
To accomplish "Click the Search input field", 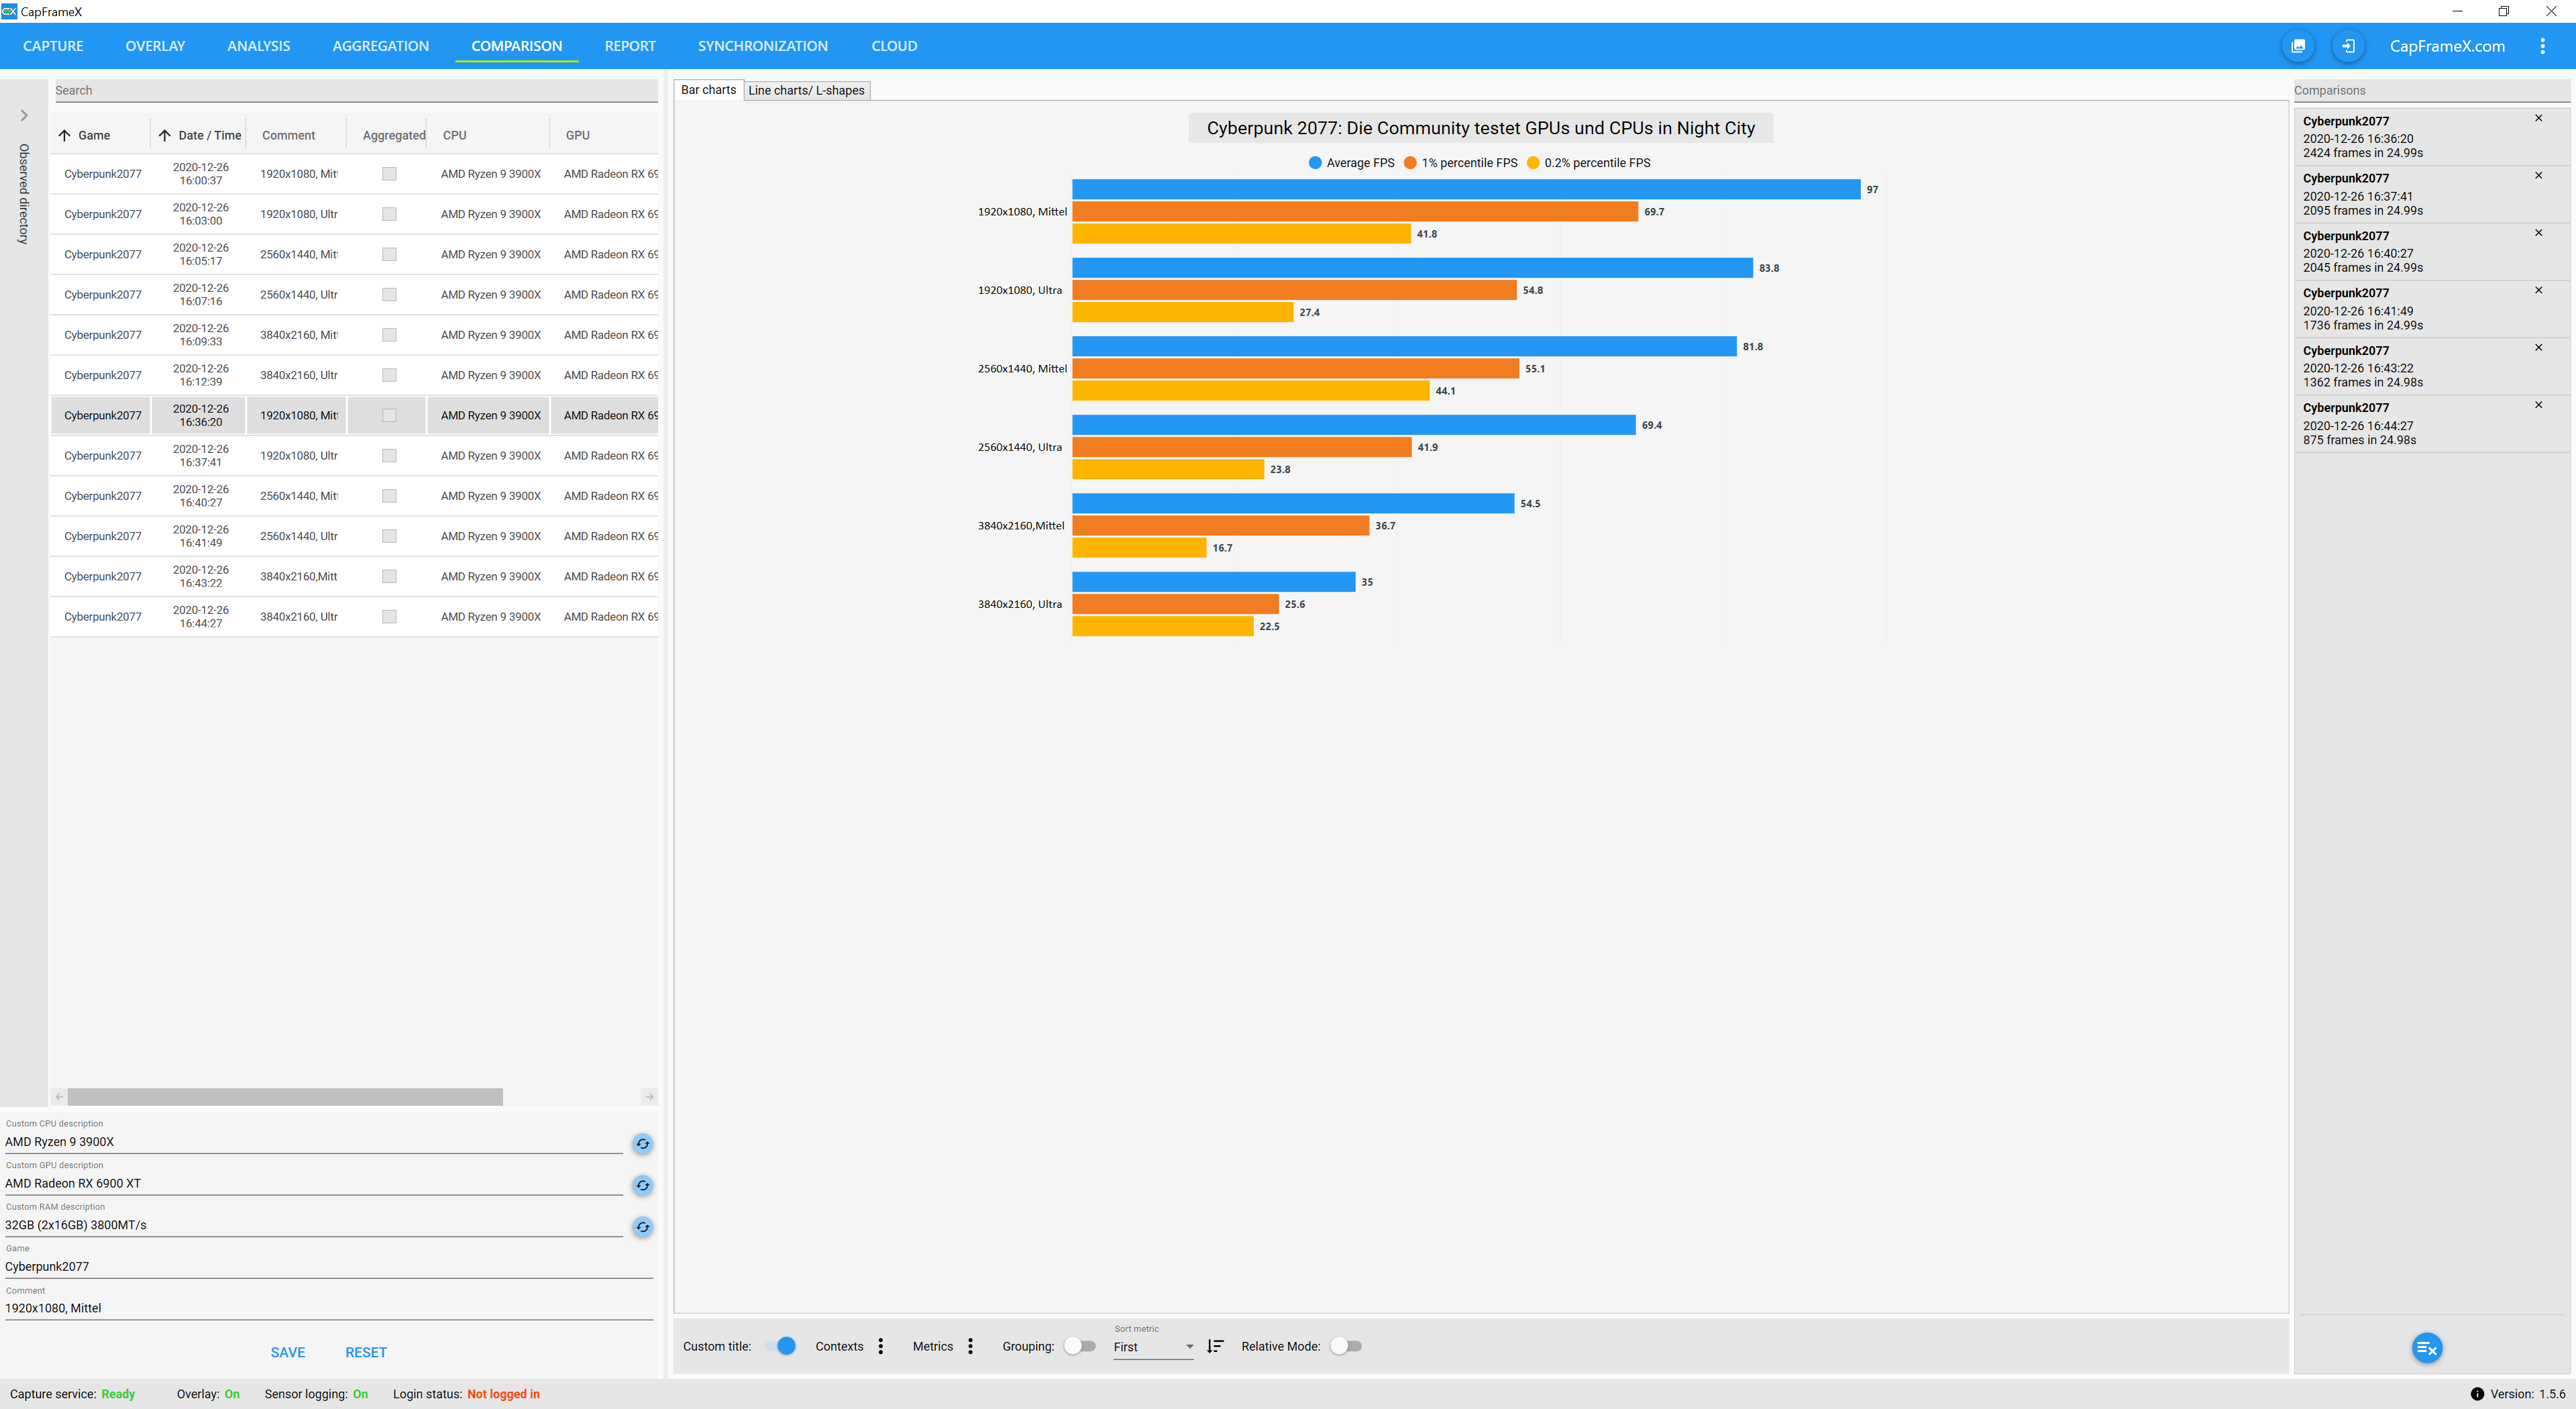I will (x=355, y=90).
